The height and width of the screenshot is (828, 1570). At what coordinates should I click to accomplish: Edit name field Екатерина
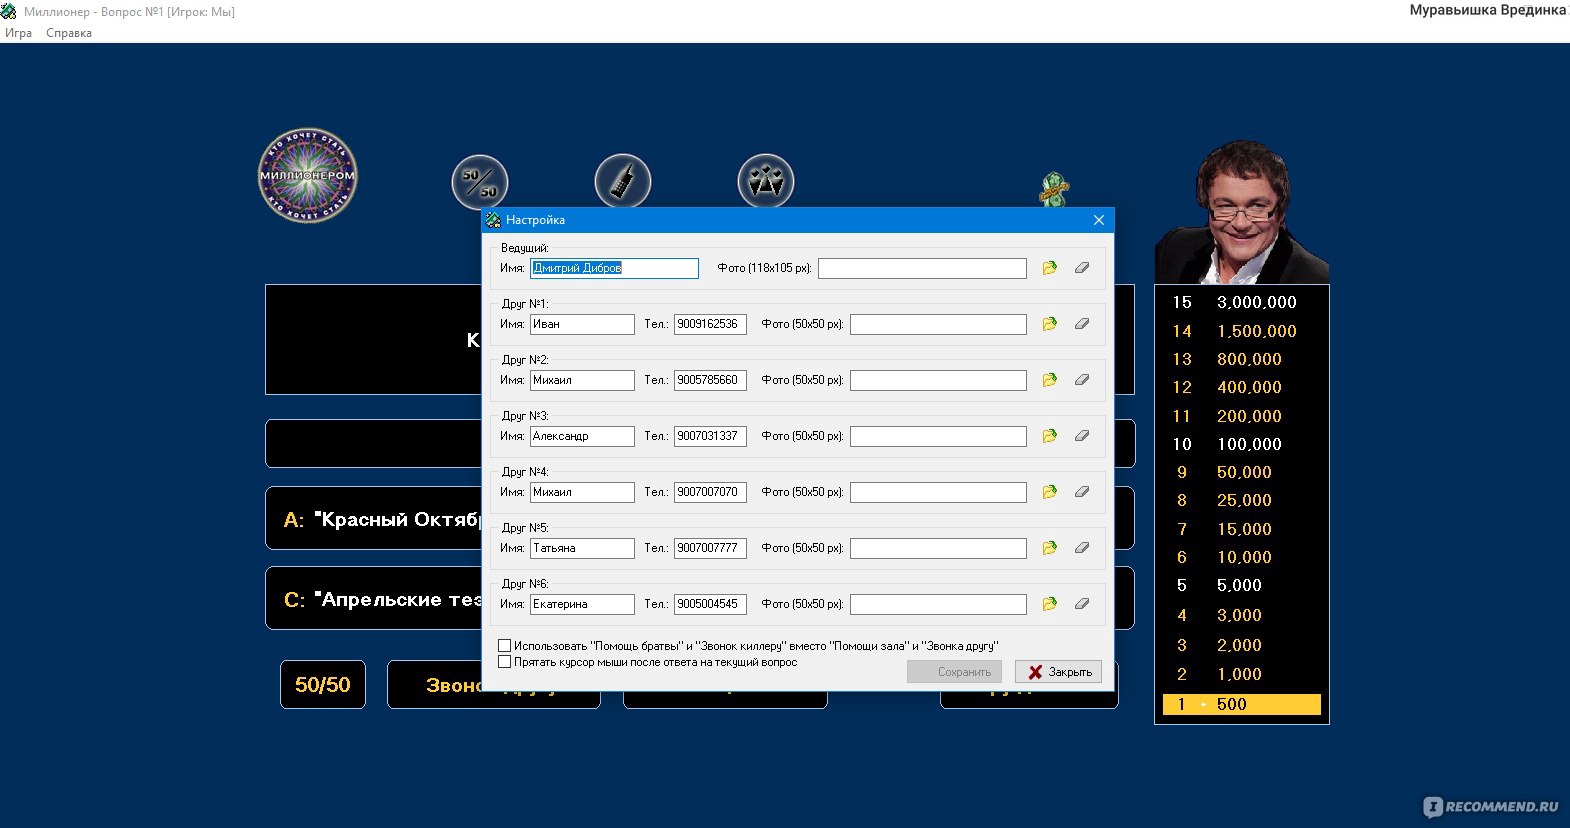pos(582,604)
